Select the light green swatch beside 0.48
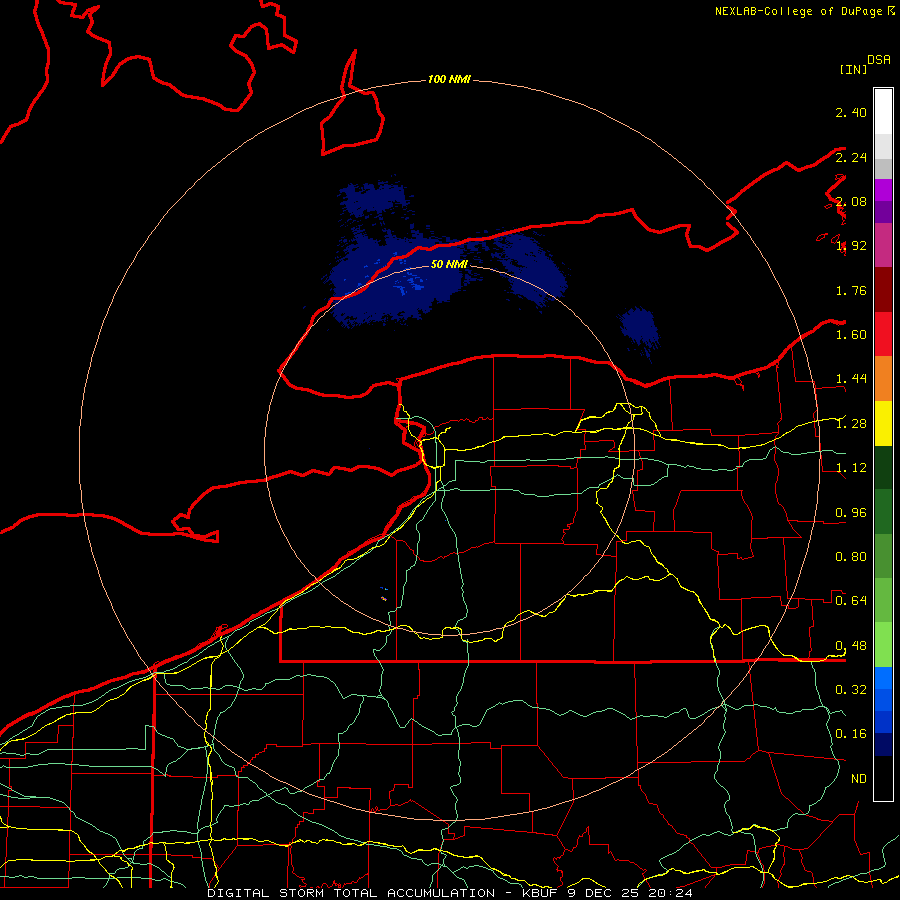 [883, 645]
